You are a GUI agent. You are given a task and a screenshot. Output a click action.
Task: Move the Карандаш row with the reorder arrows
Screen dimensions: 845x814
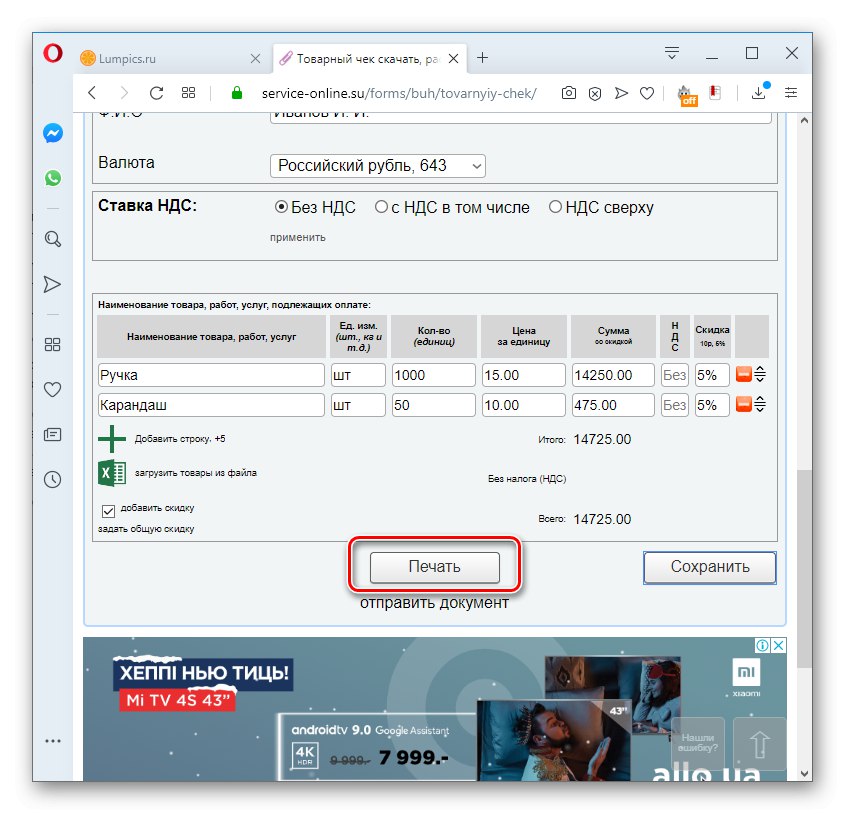pyautogui.click(x=760, y=404)
